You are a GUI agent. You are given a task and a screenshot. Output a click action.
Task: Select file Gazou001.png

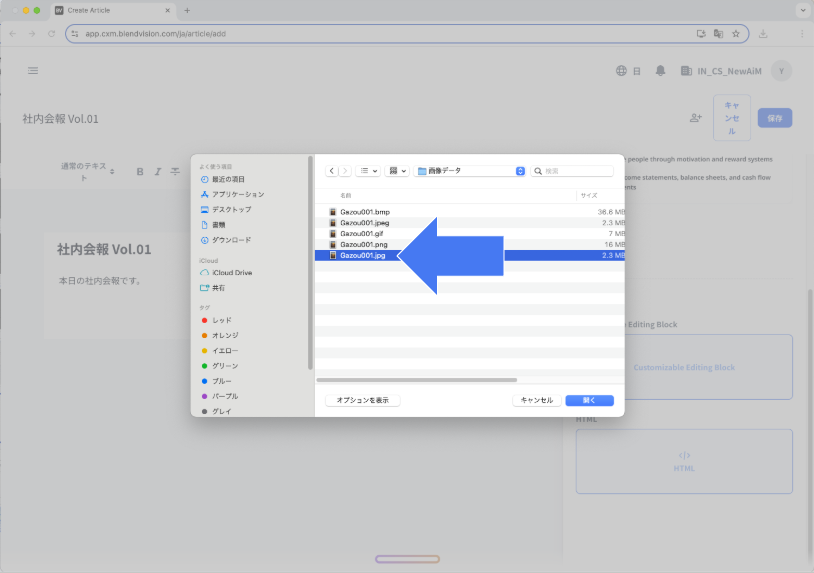(x=469, y=244)
